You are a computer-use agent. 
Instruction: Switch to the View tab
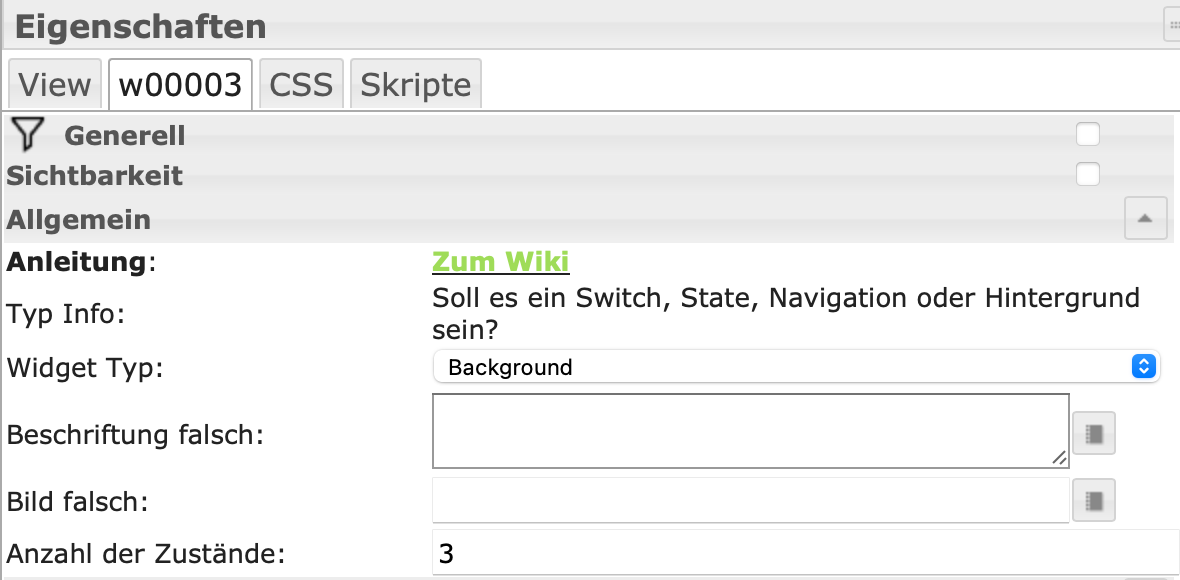[54, 84]
